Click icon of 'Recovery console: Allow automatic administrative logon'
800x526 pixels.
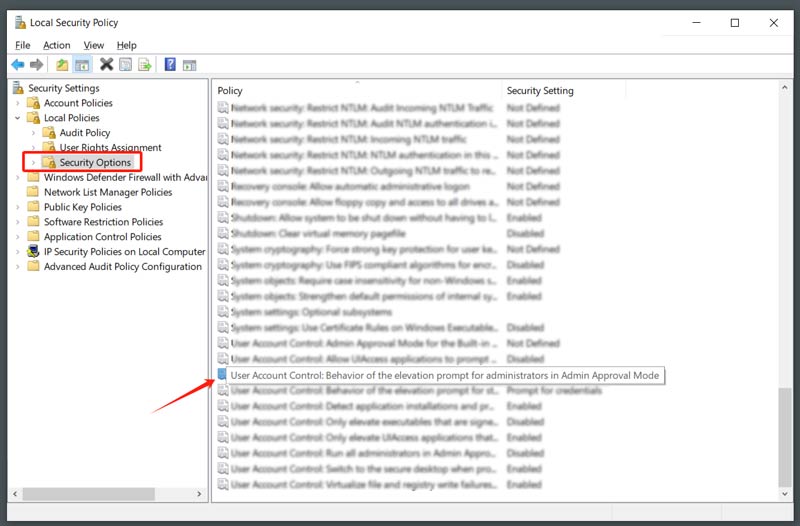tap(223, 186)
